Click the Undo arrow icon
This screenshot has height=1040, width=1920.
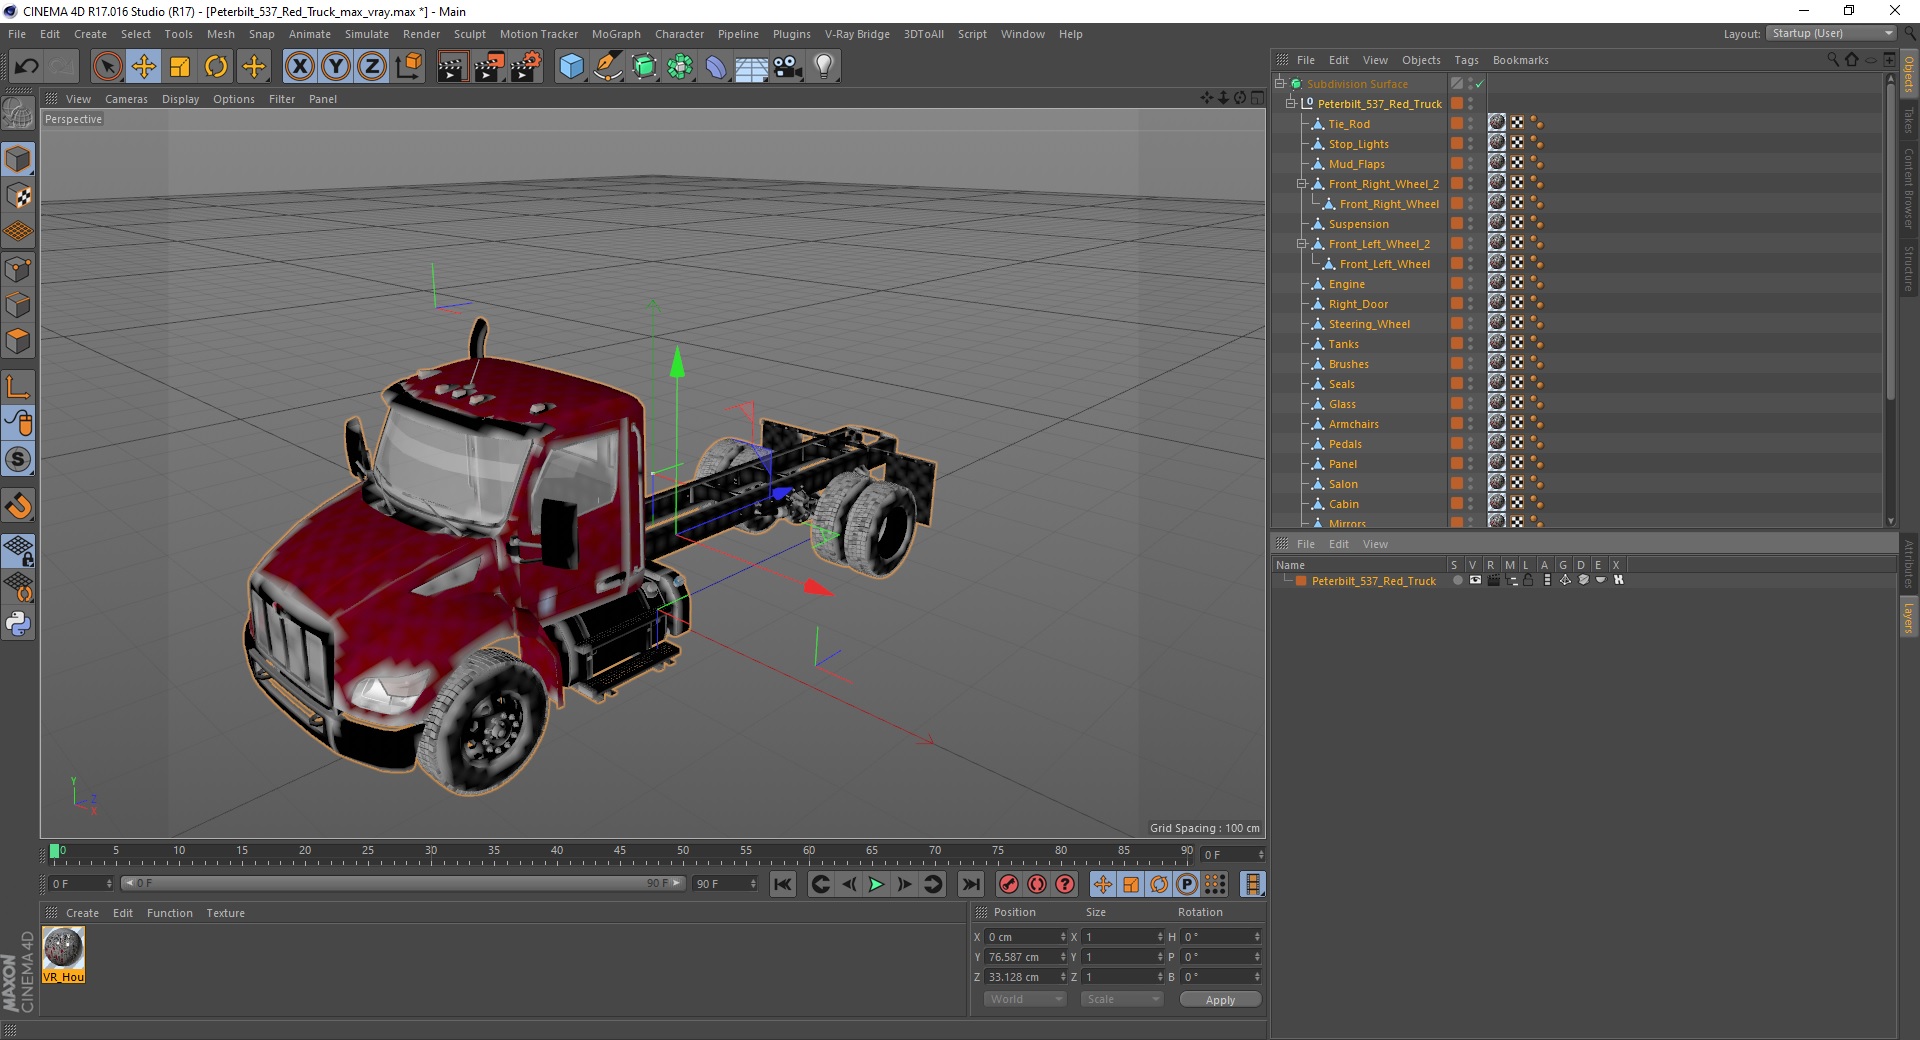(26, 67)
